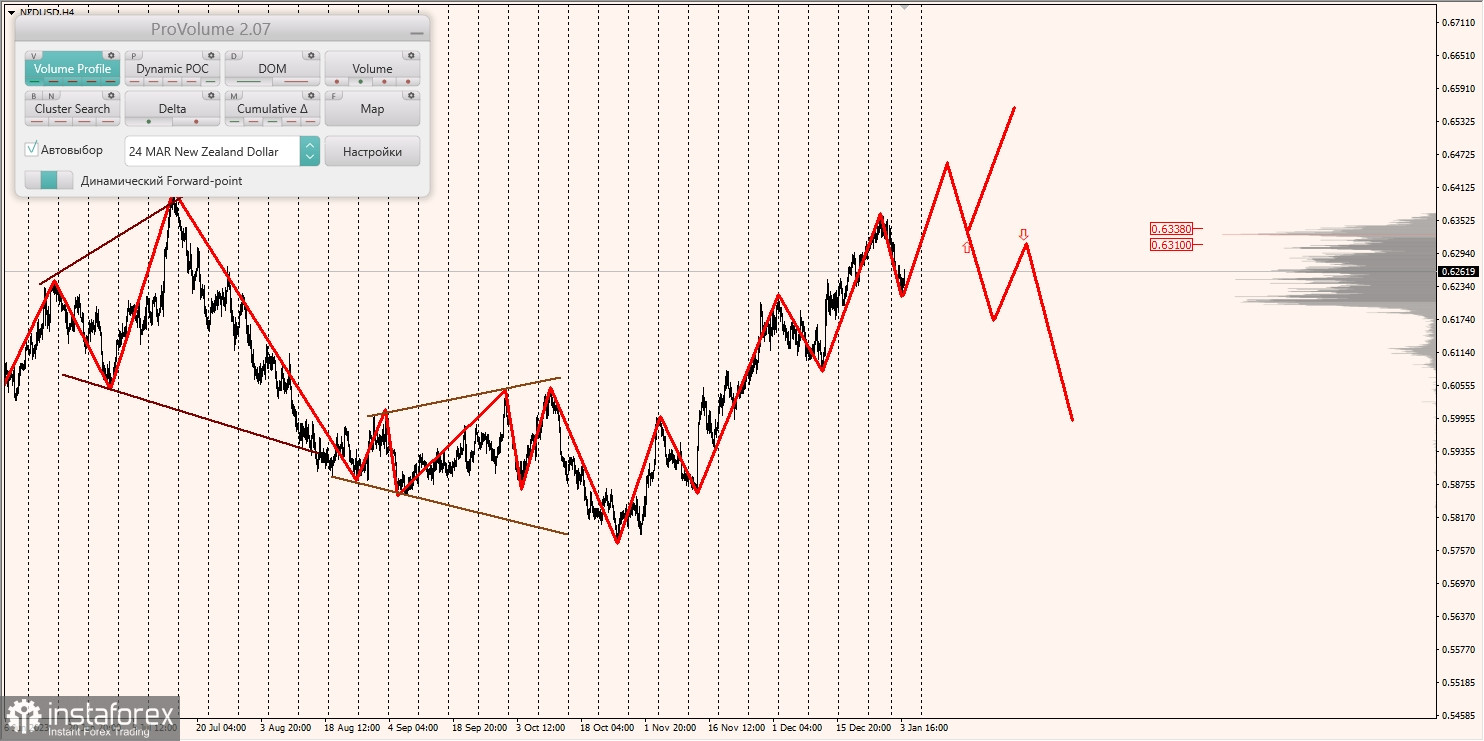Click the current price 0.62619 marker
Image resolution: width=1484 pixels, height=741 pixels.
1459,271
